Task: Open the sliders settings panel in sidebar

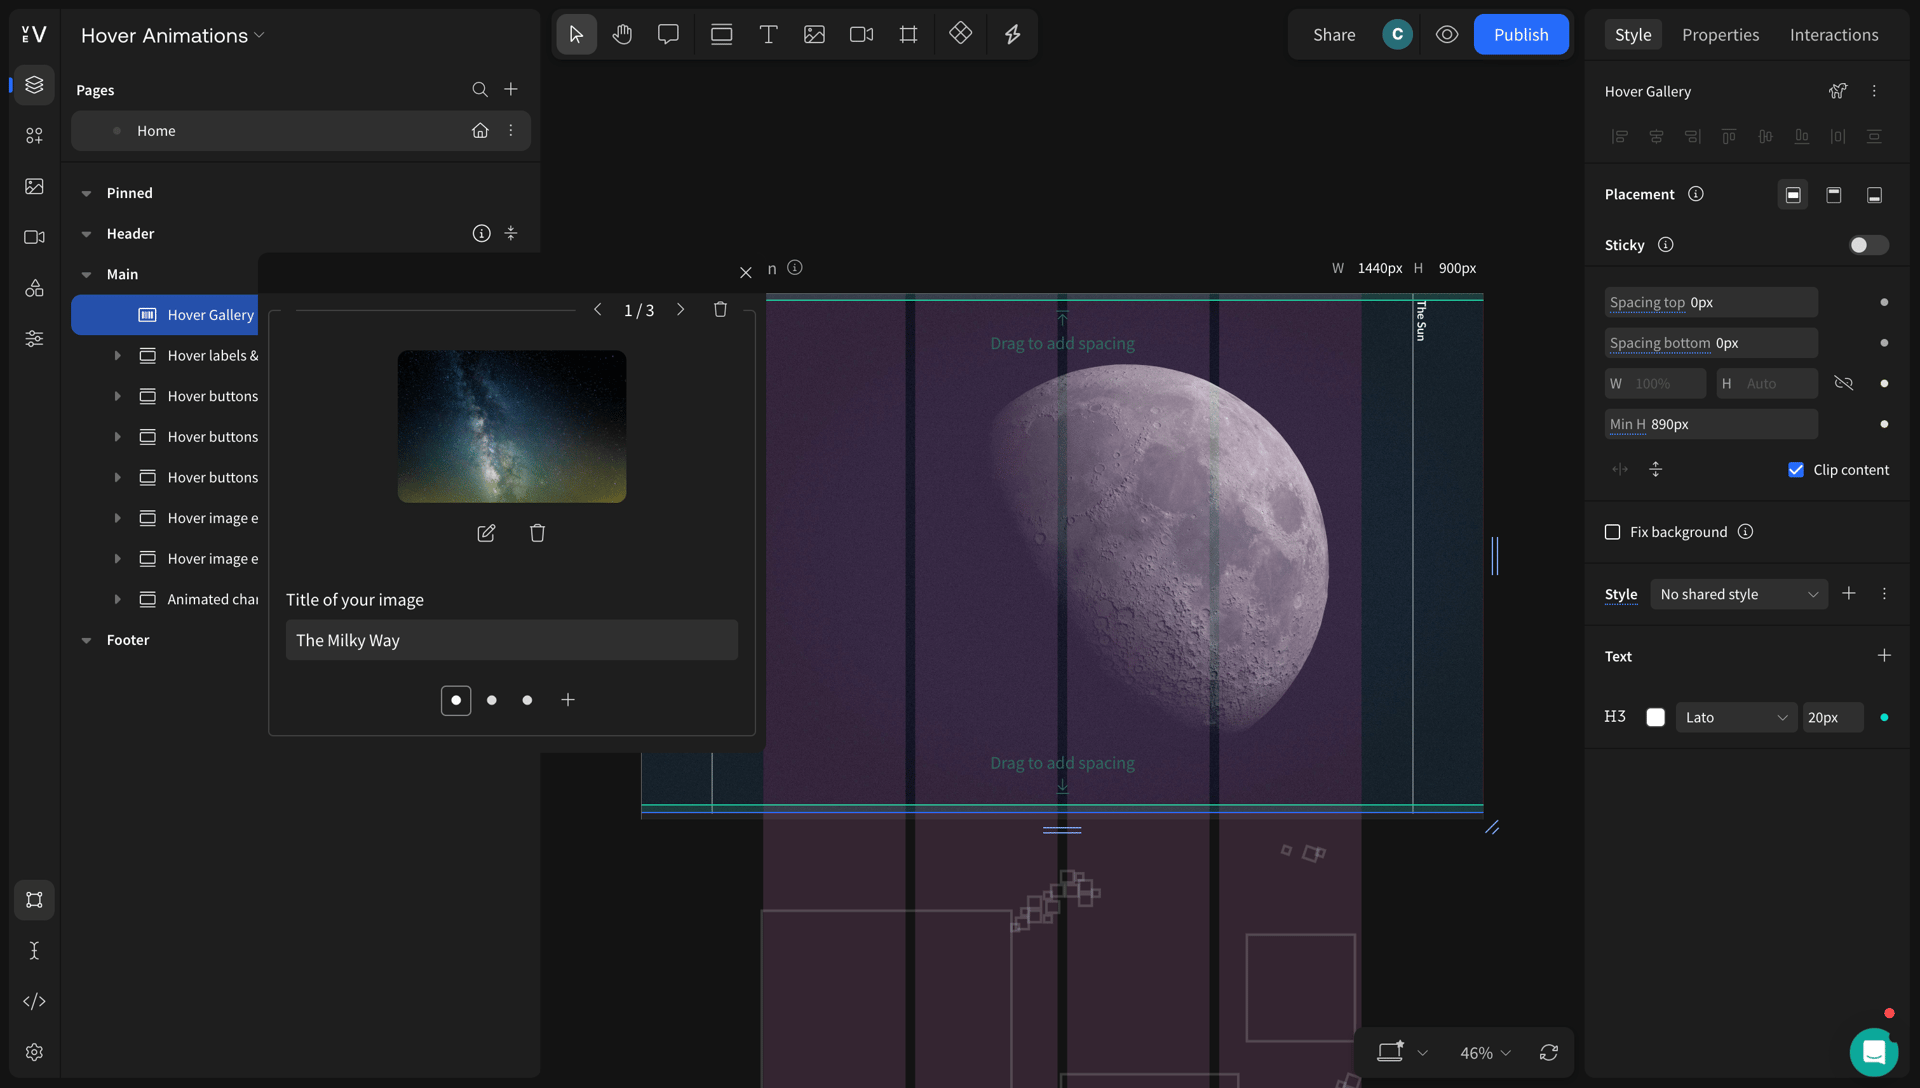Action: [x=34, y=339]
